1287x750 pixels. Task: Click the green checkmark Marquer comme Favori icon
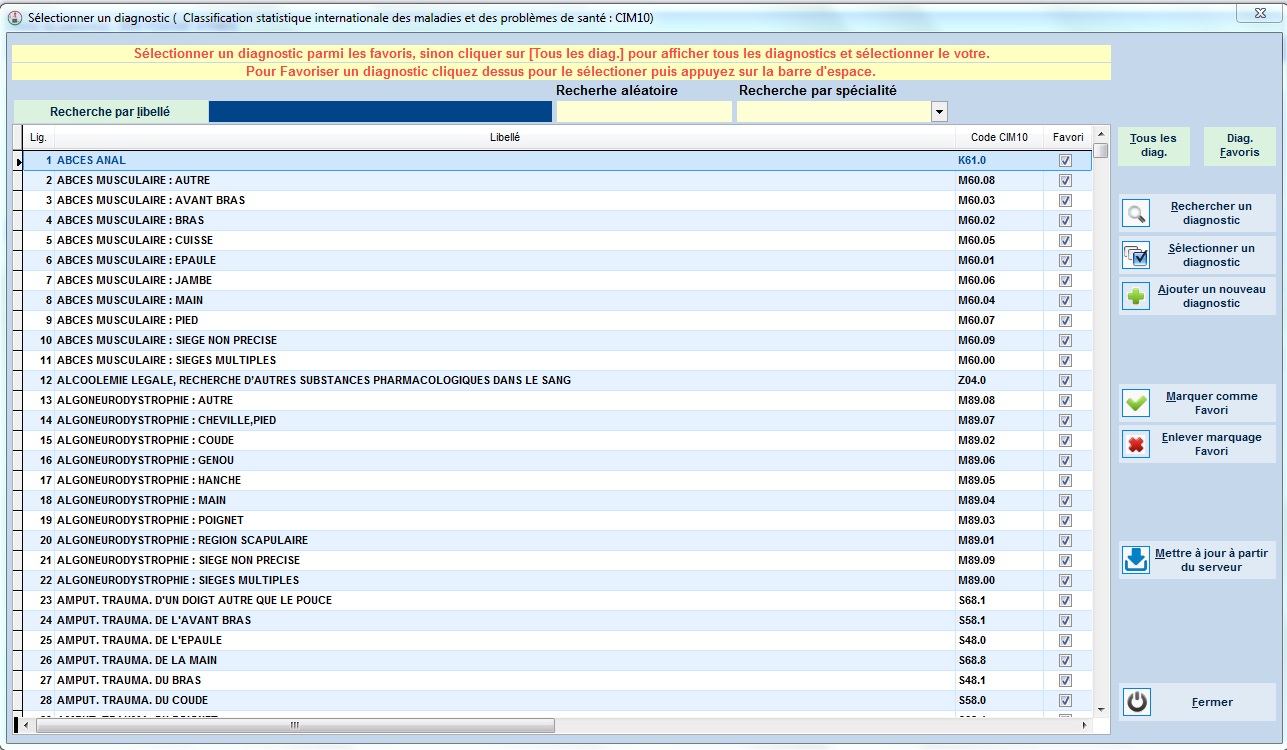(x=1136, y=403)
